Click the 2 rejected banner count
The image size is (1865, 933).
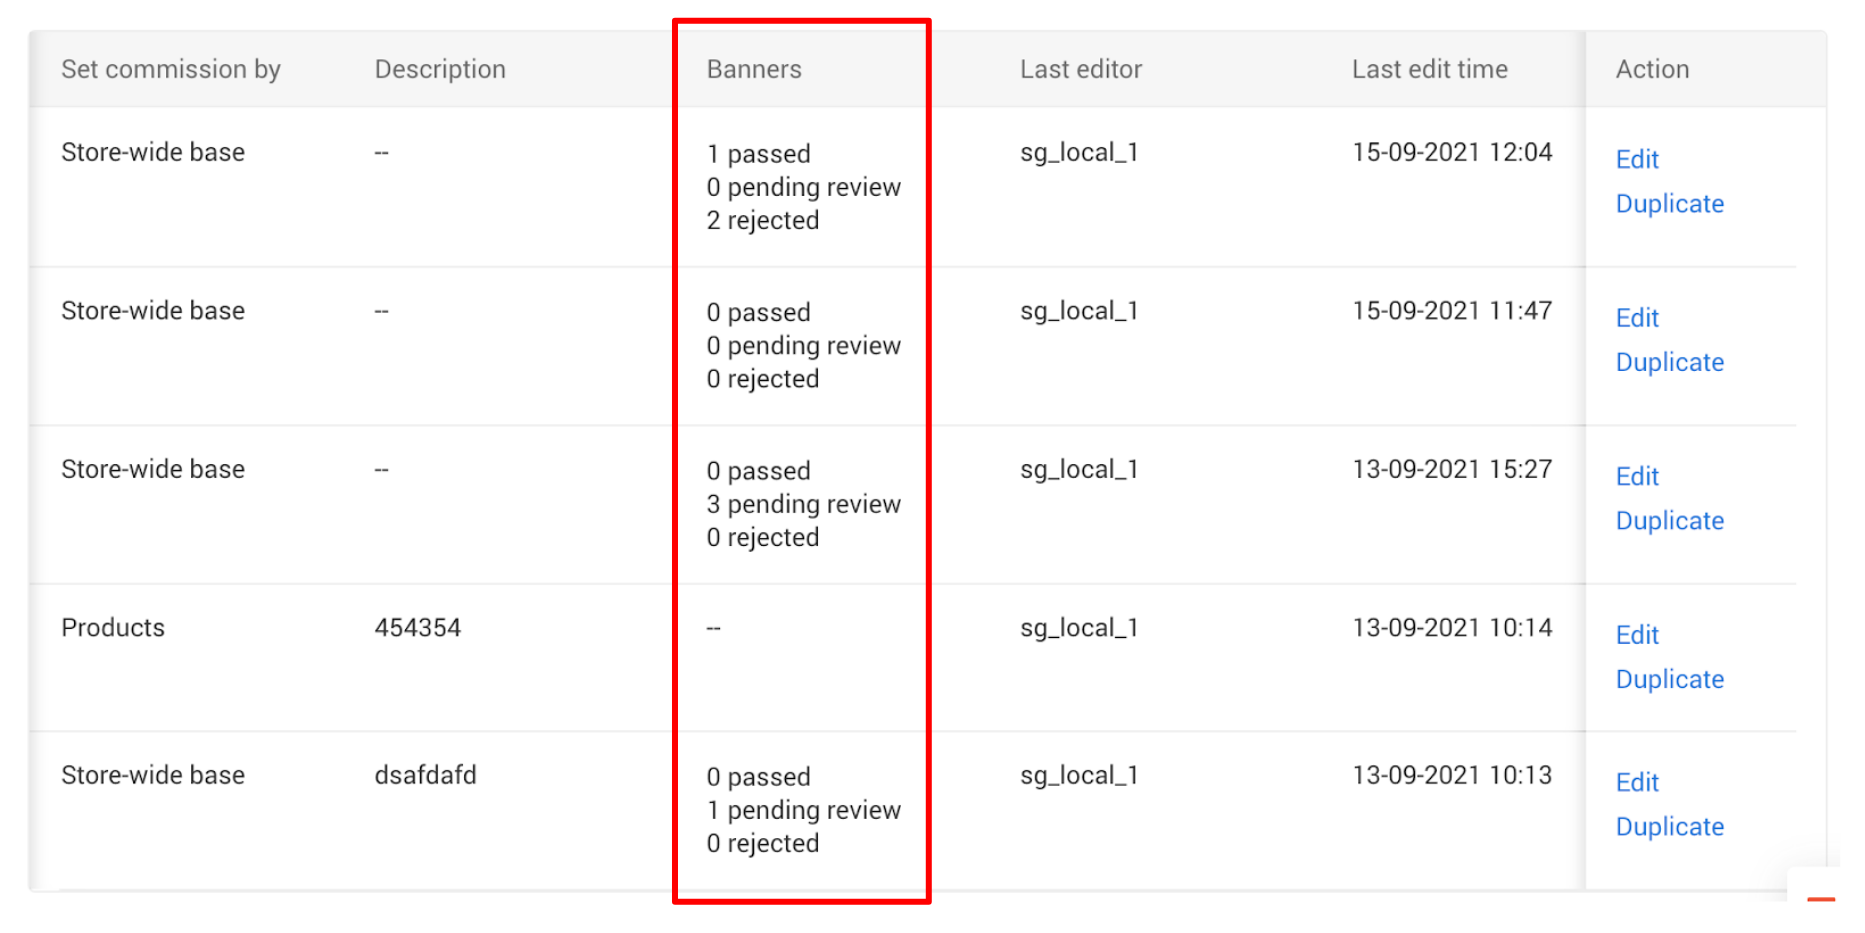[x=762, y=221]
